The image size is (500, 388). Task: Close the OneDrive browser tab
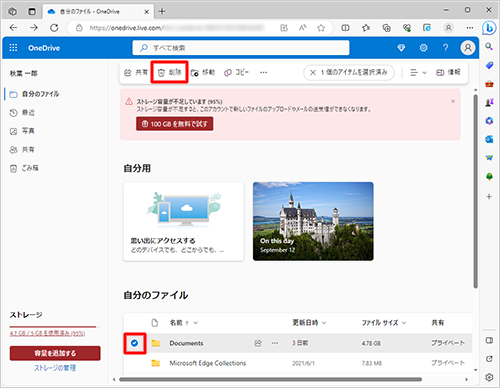pyautogui.click(x=146, y=12)
